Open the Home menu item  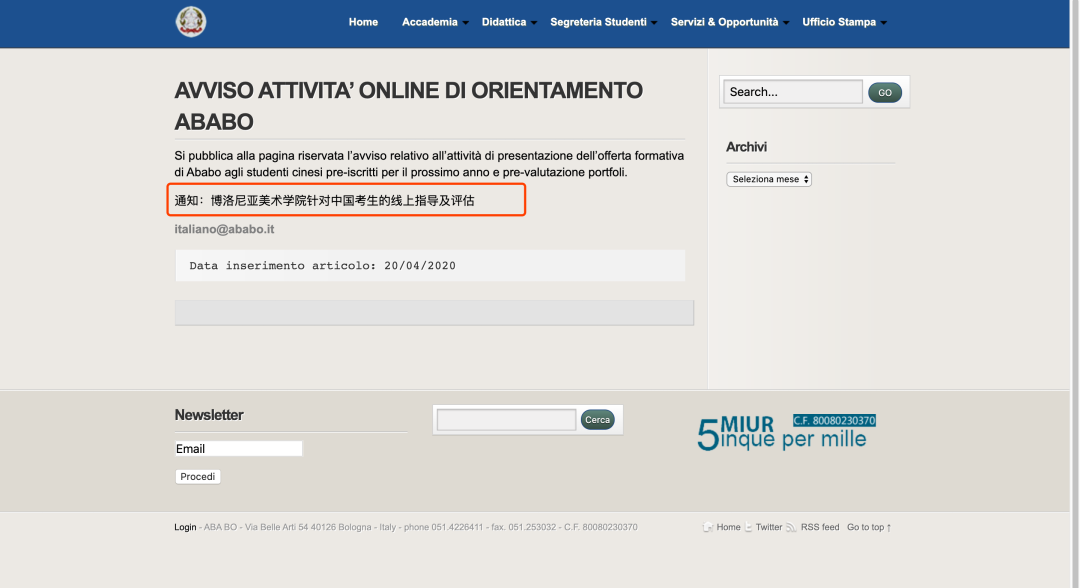coord(363,22)
